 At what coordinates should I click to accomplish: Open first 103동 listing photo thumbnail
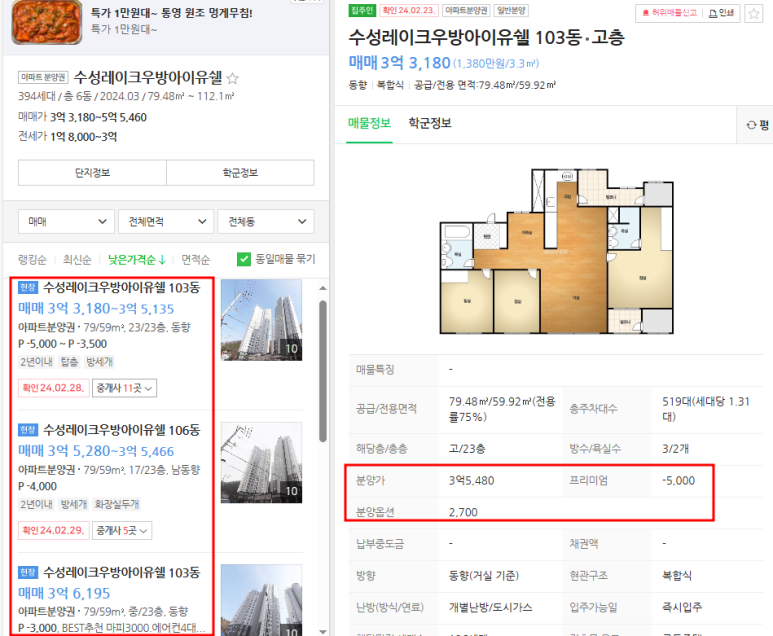[x=261, y=320]
